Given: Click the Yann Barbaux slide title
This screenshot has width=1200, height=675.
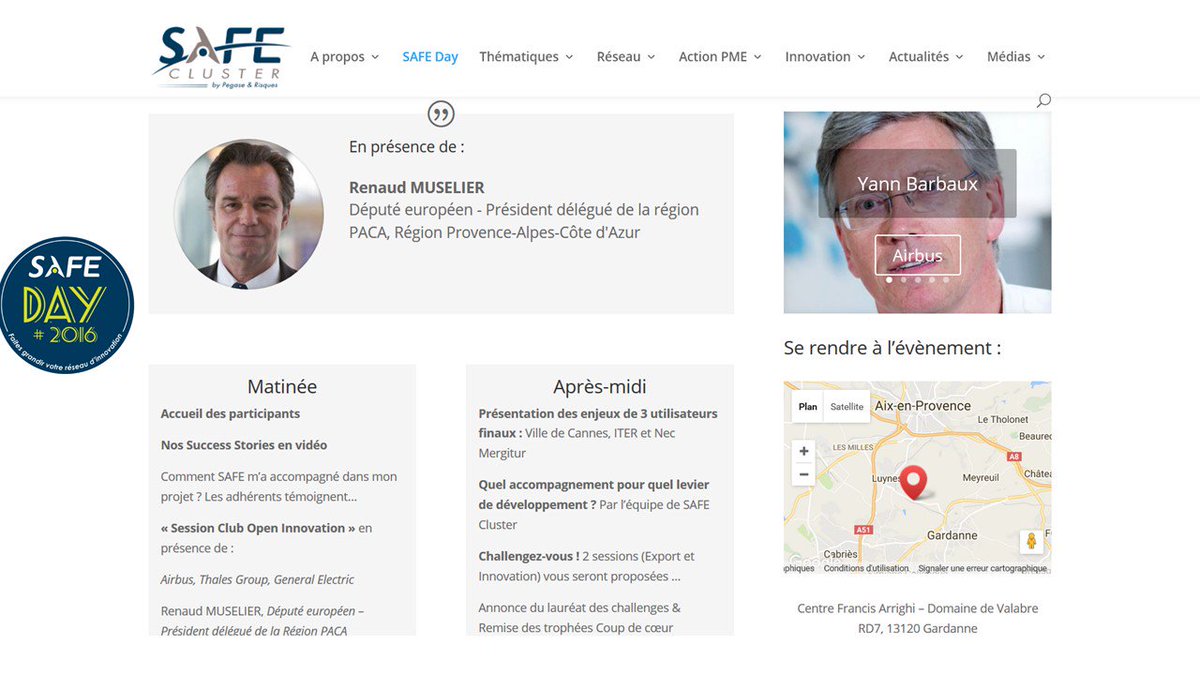Looking at the screenshot, I should click(x=917, y=184).
